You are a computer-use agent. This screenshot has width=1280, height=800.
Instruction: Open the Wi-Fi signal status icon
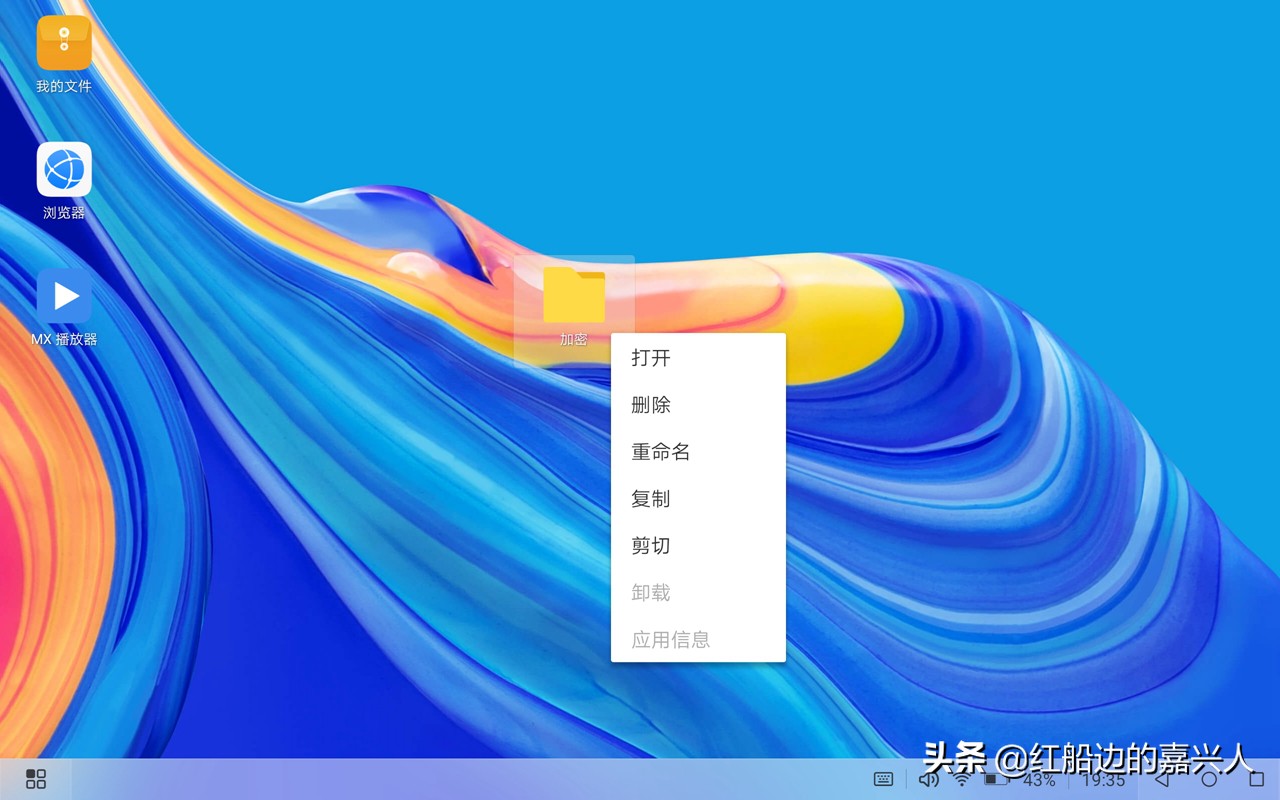[962, 778]
